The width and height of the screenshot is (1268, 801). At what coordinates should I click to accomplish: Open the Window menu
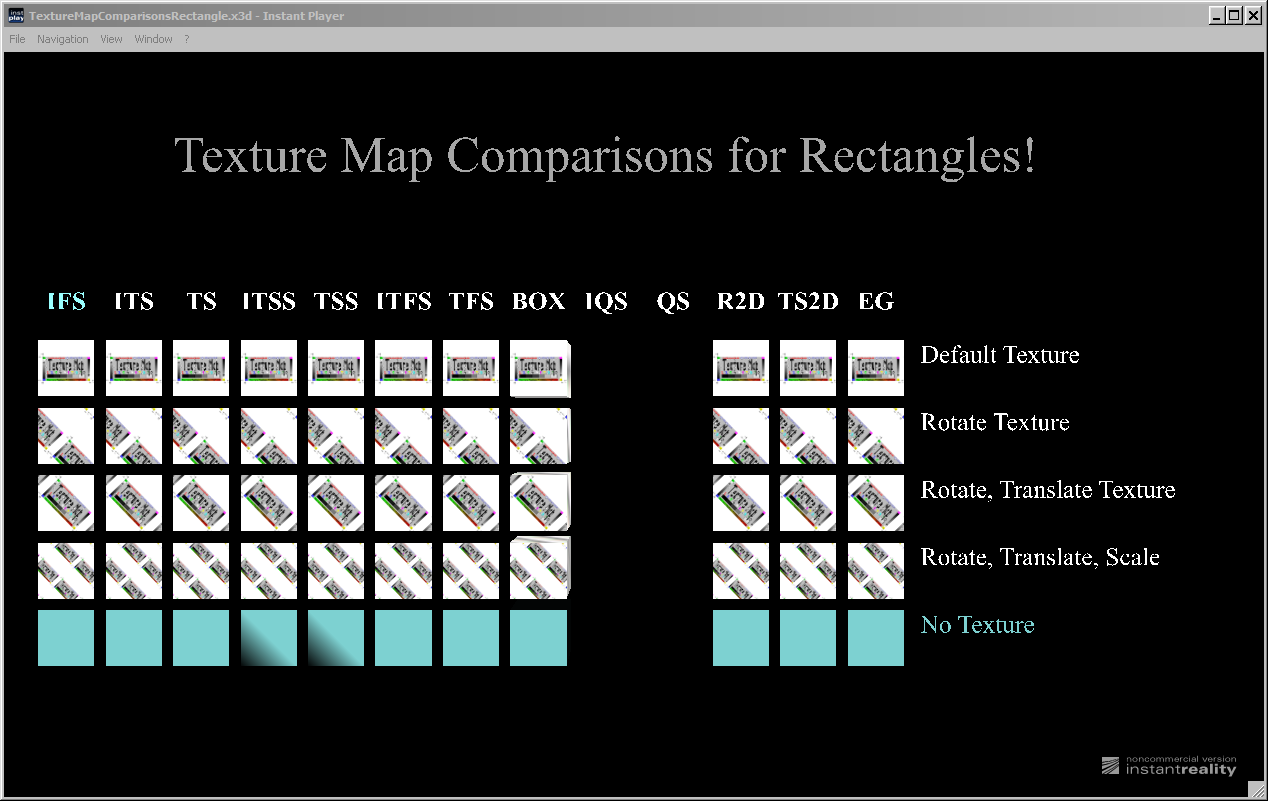pyautogui.click(x=153, y=39)
